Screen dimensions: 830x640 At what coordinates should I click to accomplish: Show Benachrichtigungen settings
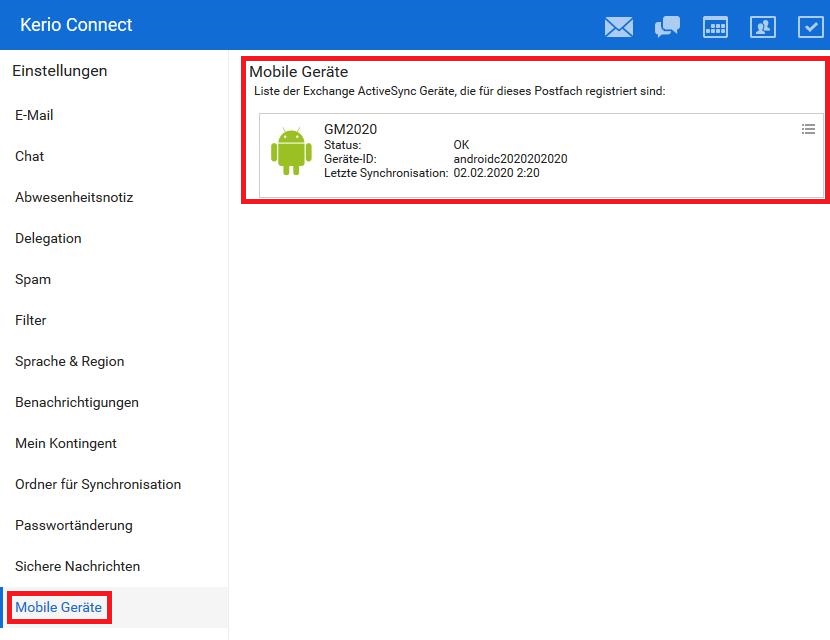(77, 402)
